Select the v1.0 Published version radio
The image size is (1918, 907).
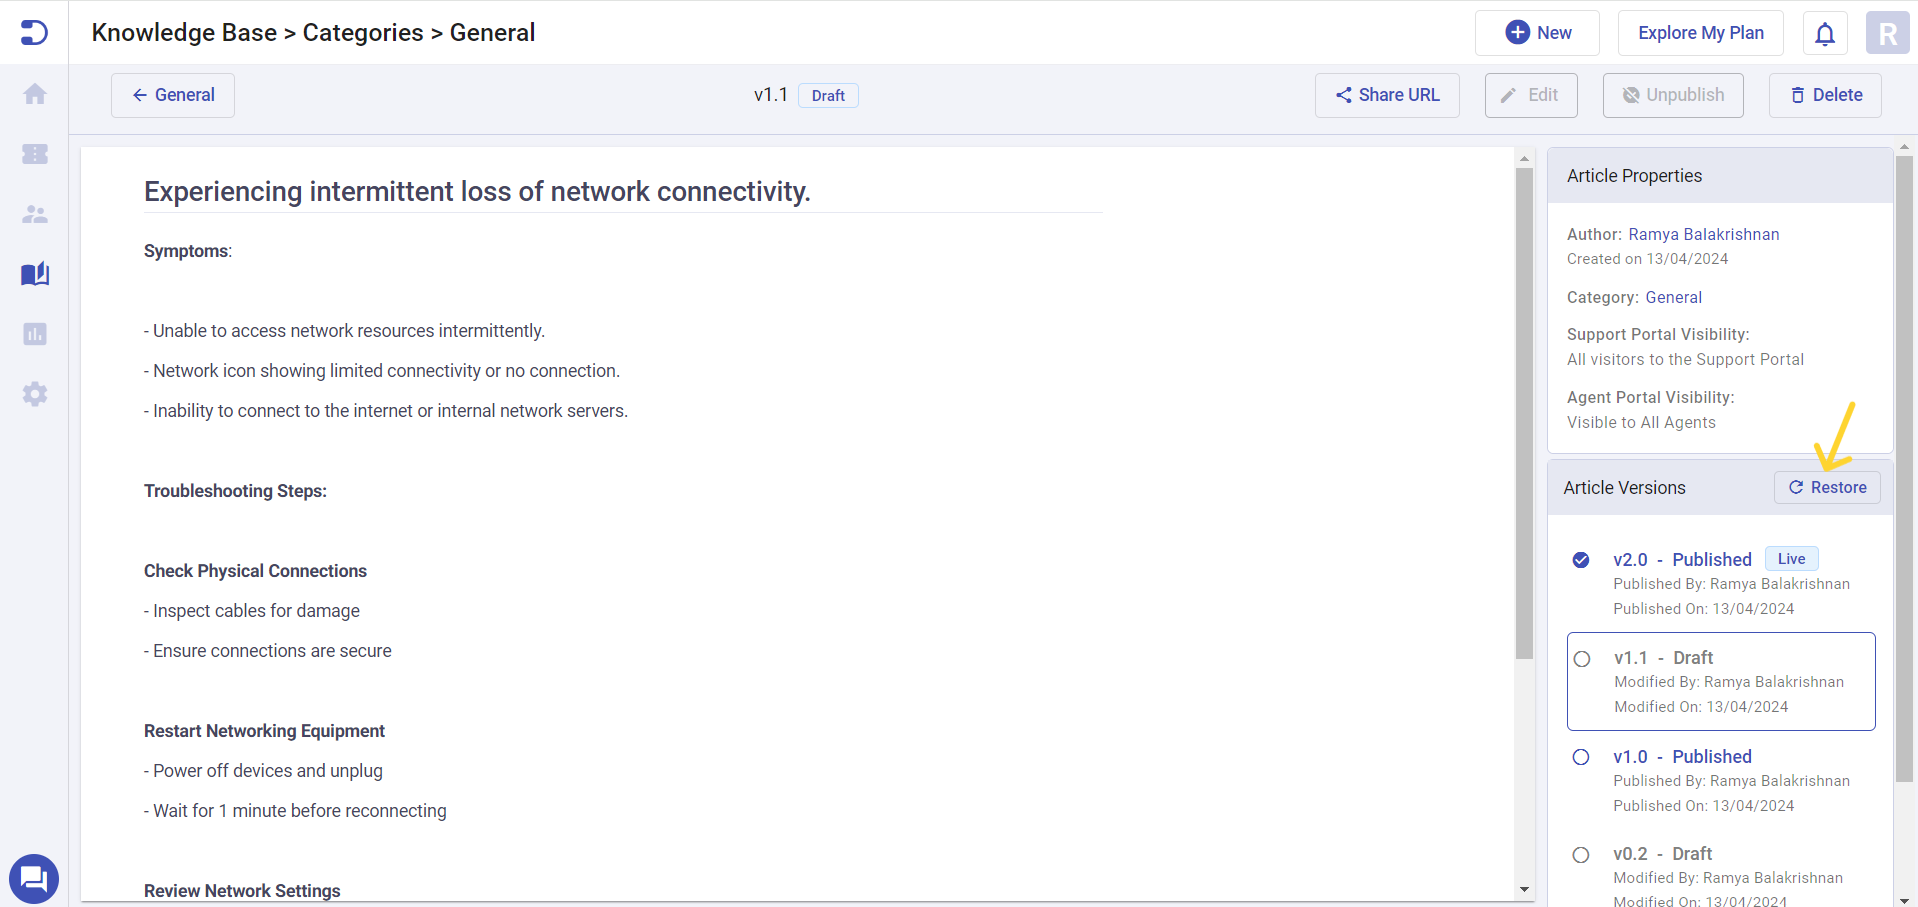1581,757
